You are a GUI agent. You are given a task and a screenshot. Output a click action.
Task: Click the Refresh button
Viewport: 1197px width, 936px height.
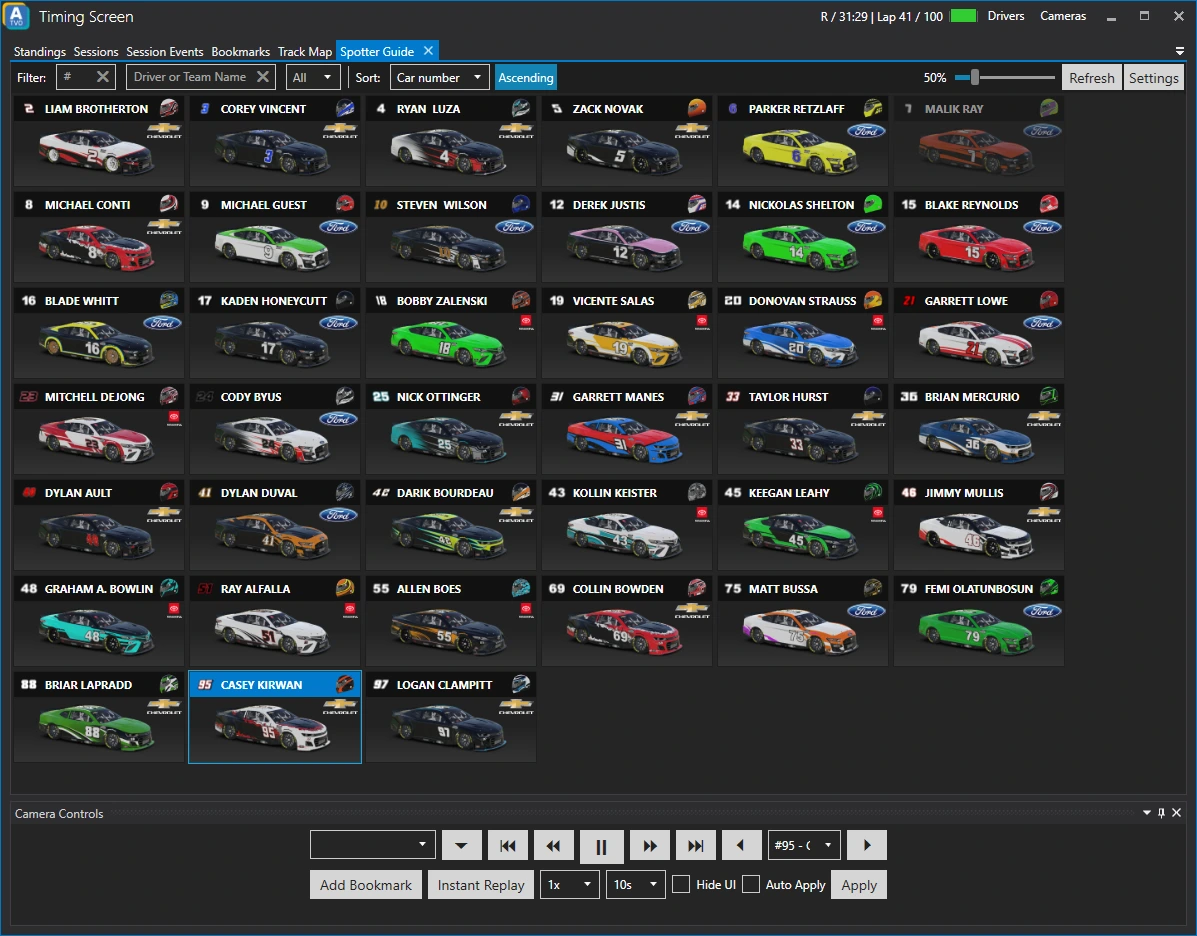(1091, 78)
